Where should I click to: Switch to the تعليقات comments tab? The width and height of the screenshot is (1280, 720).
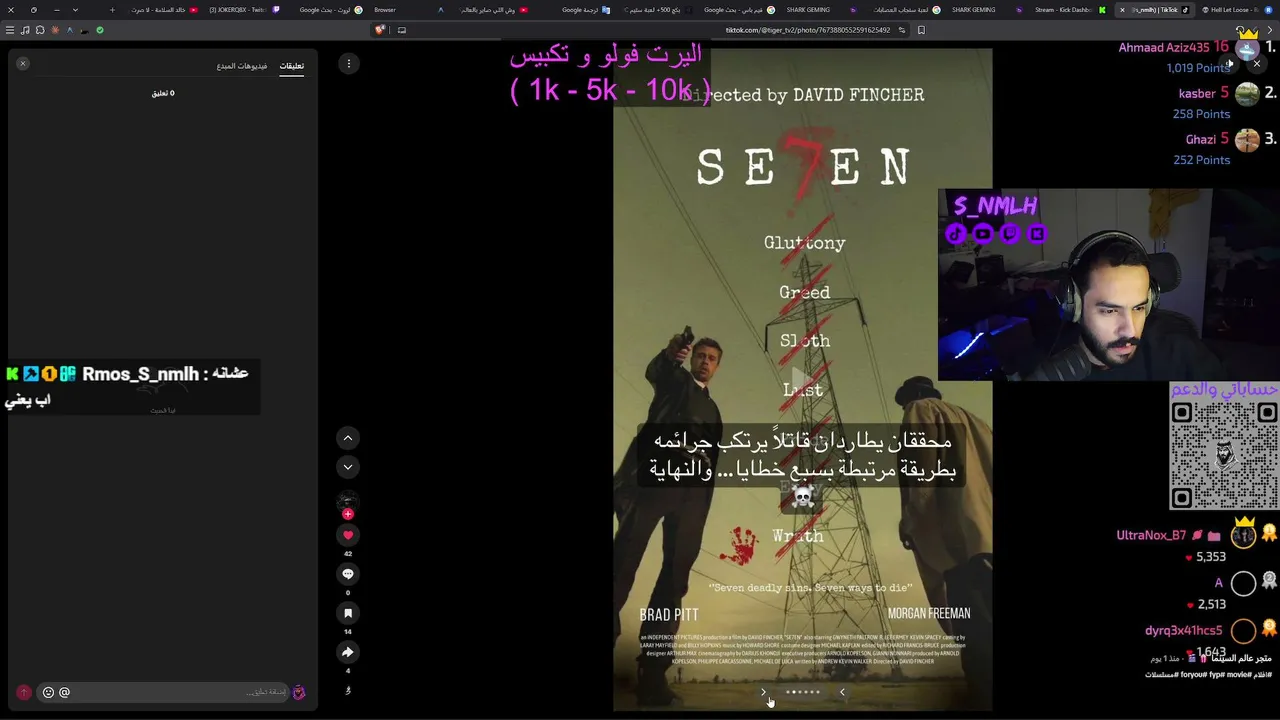tap(291, 66)
